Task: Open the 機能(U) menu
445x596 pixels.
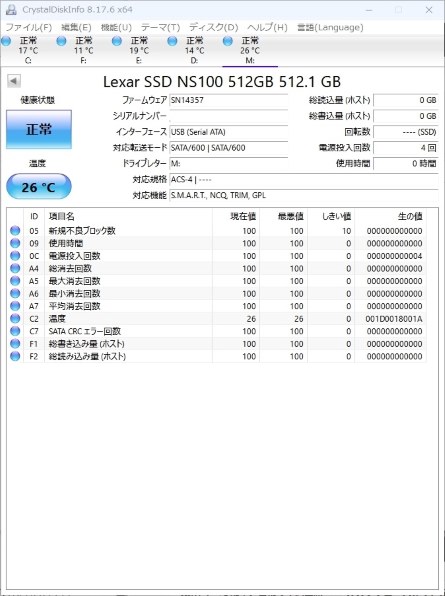Action: click(116, 27)
